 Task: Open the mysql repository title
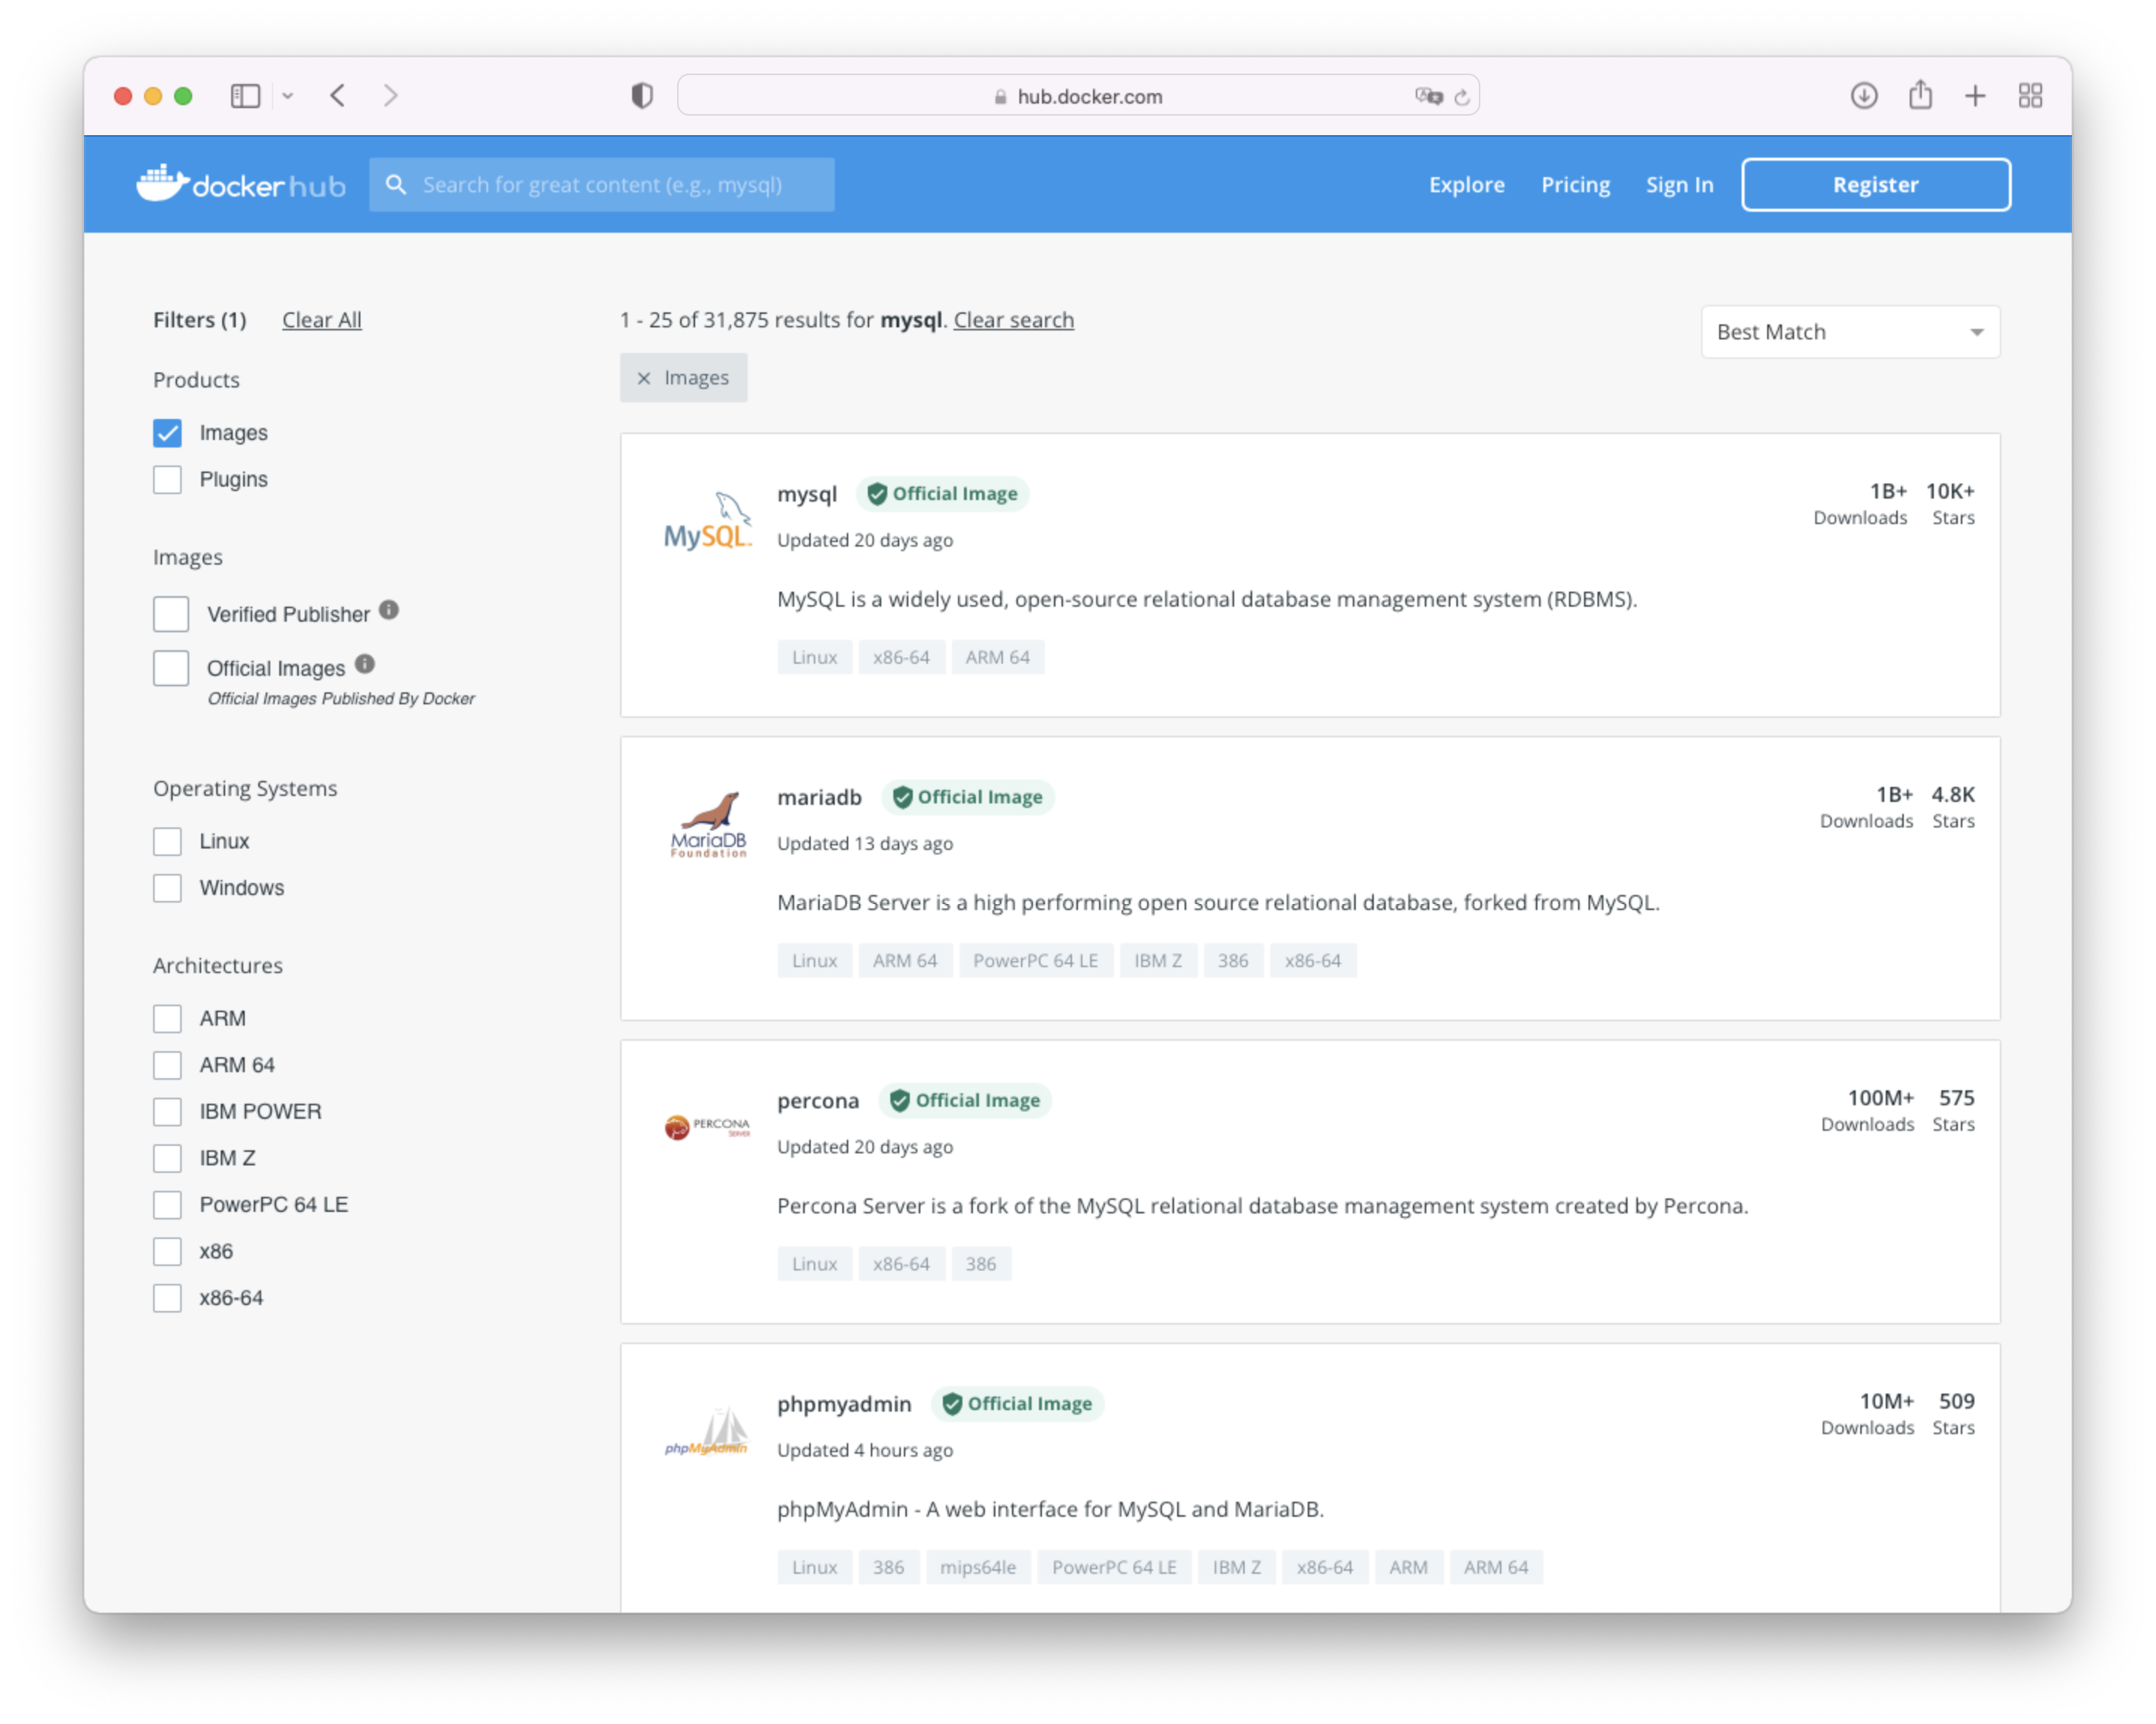807,494
